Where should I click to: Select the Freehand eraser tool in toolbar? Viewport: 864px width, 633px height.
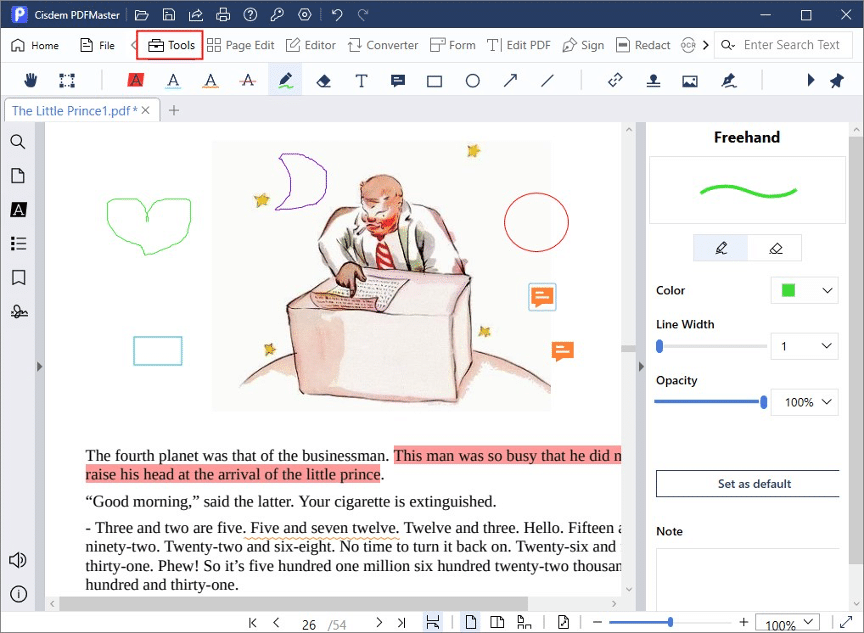(x=323, y=80)
